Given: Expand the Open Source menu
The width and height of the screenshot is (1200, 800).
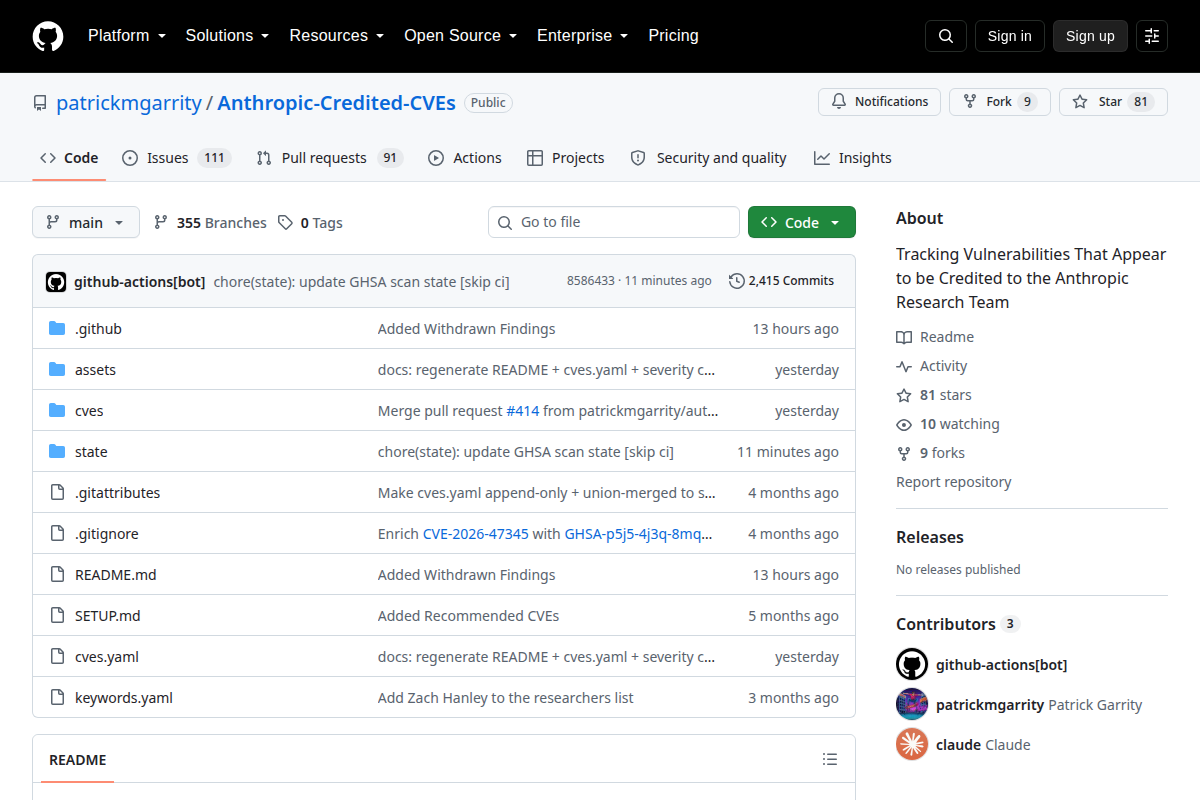Looking at the screenshot, I should (x=460, y=36).
